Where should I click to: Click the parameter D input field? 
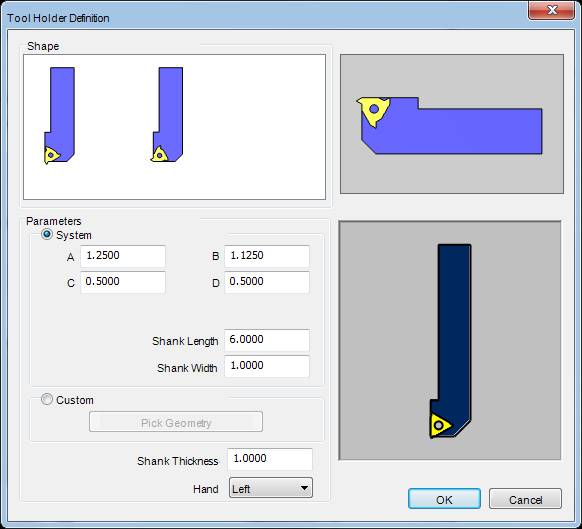tap(267, 282)
